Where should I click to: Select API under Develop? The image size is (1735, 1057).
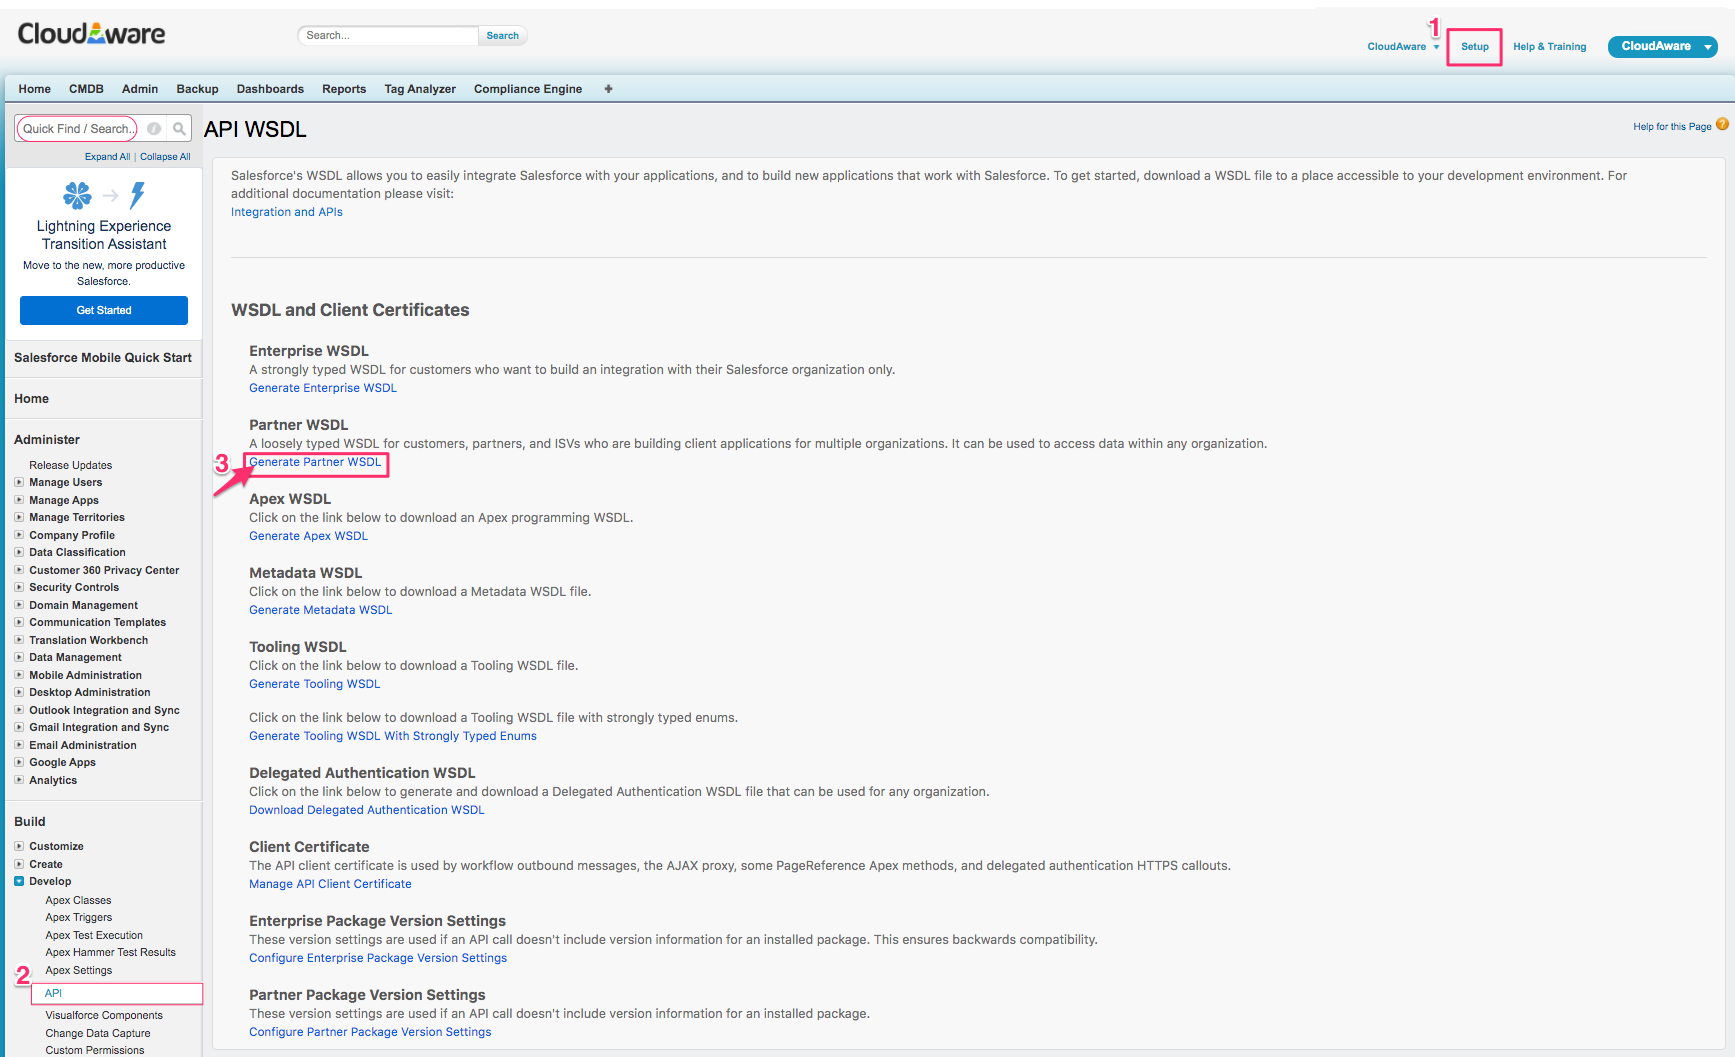tap(53, 993)
